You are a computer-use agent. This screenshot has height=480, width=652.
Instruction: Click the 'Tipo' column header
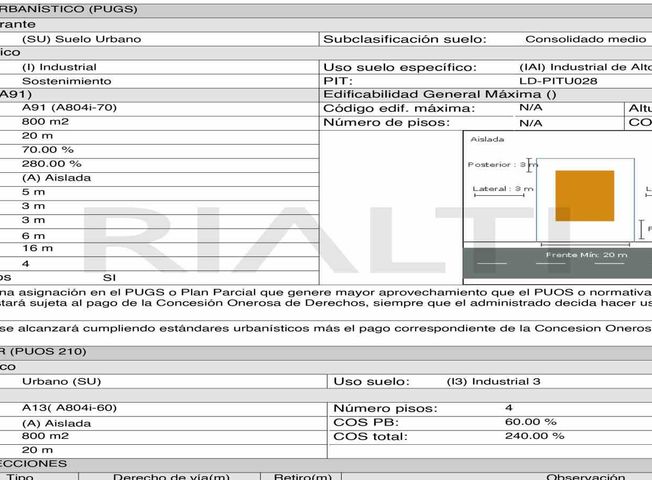20,476
